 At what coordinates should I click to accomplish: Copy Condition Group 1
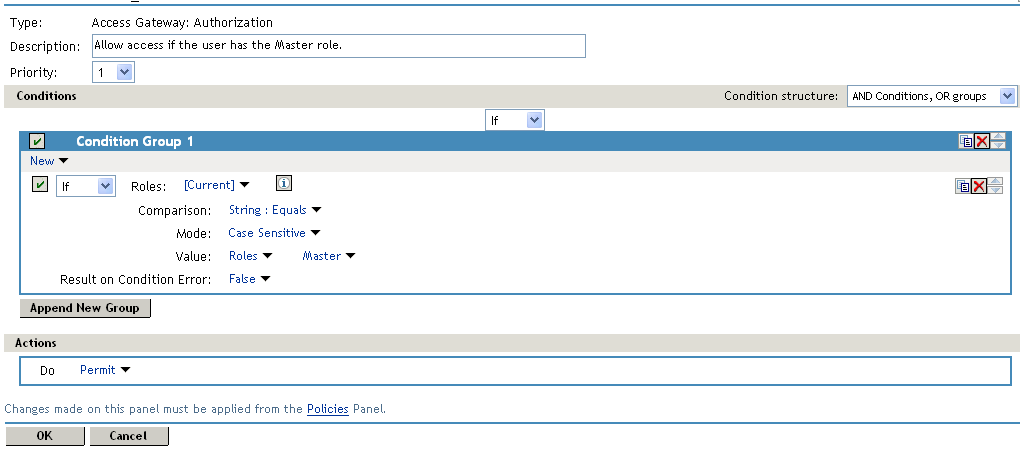click(x=966, y=142)
